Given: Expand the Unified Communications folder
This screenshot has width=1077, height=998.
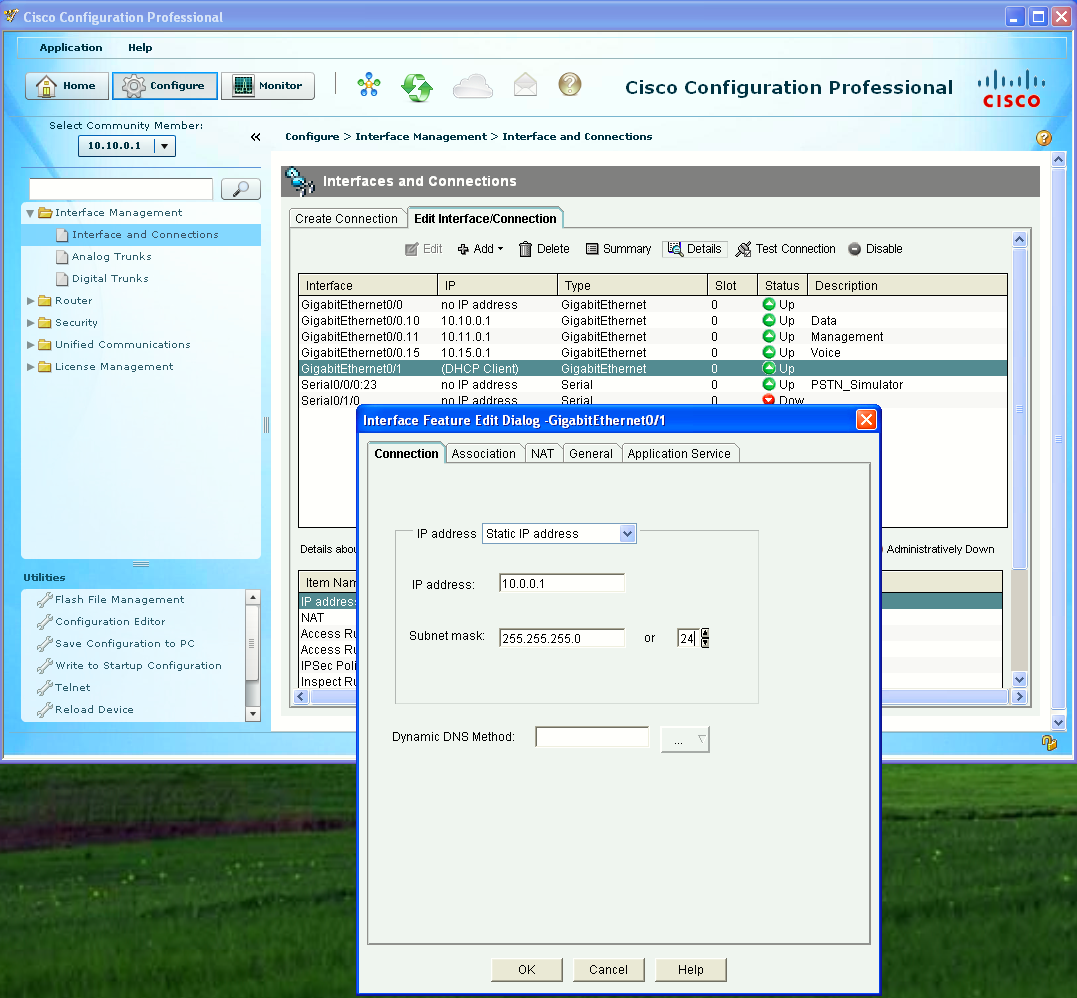Looking at the screenshot, I should pos(30,345).
